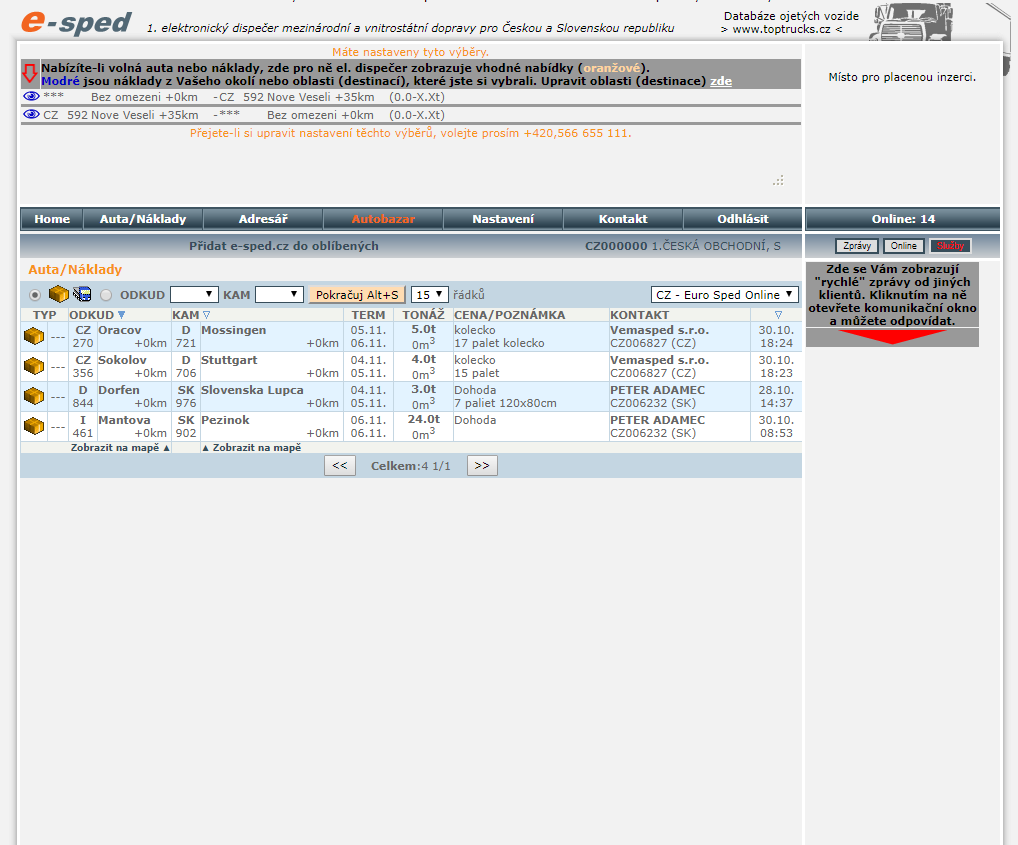
Task: Click tonnage value 24.0t
Action: click(423, 419)
